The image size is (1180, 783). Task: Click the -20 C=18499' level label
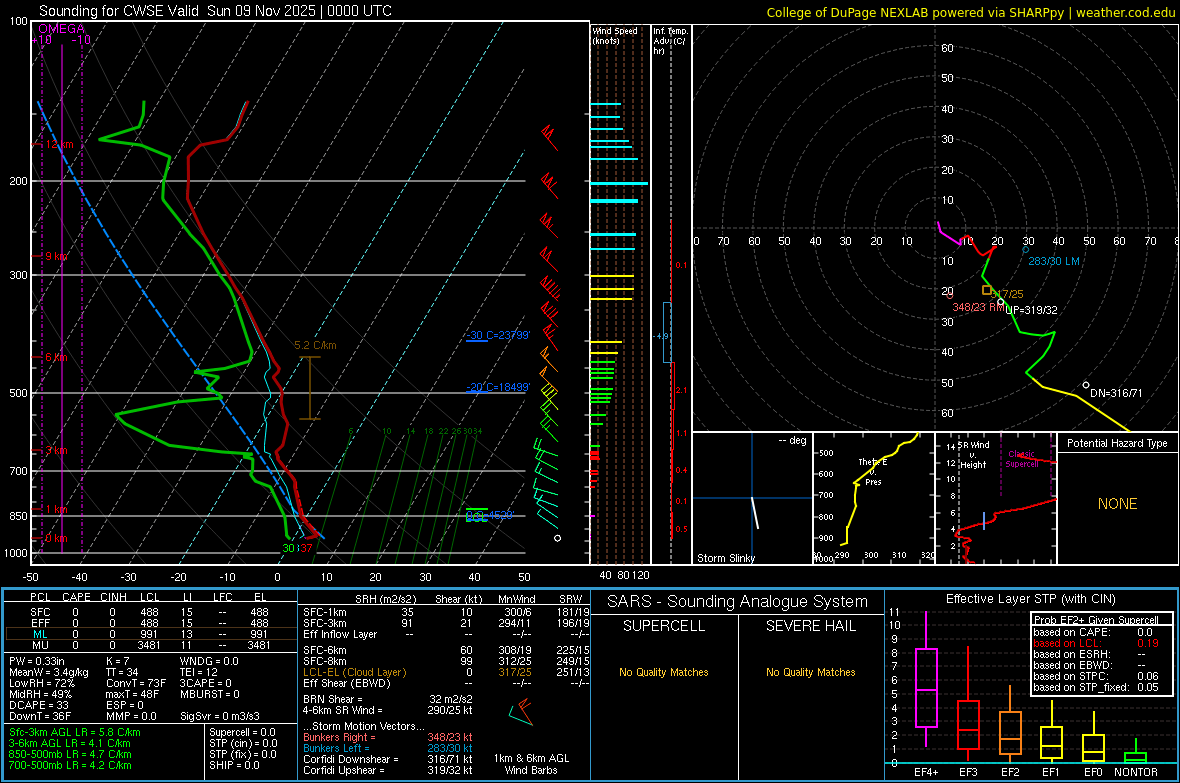point(498,387)
